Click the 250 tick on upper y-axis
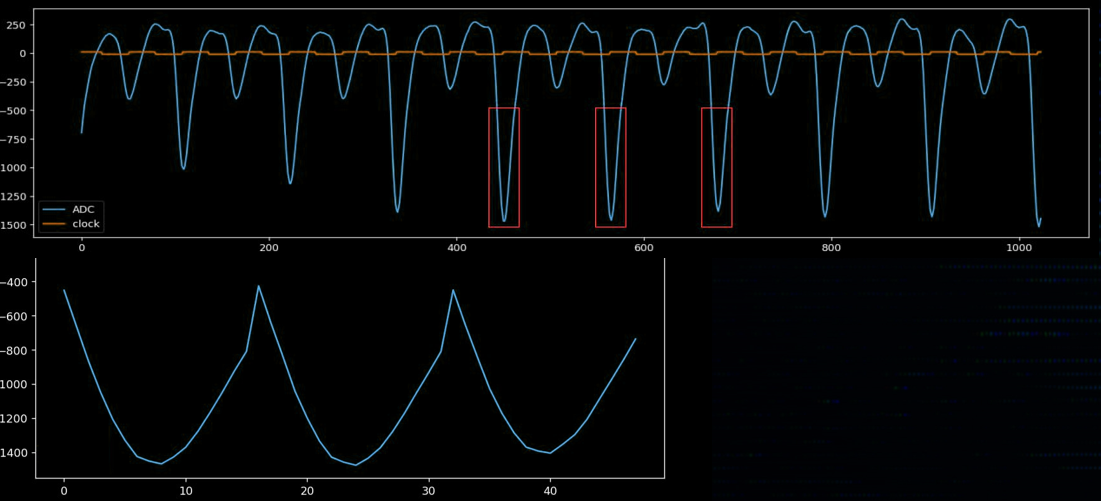1101x501 pixels. point(16,25)
